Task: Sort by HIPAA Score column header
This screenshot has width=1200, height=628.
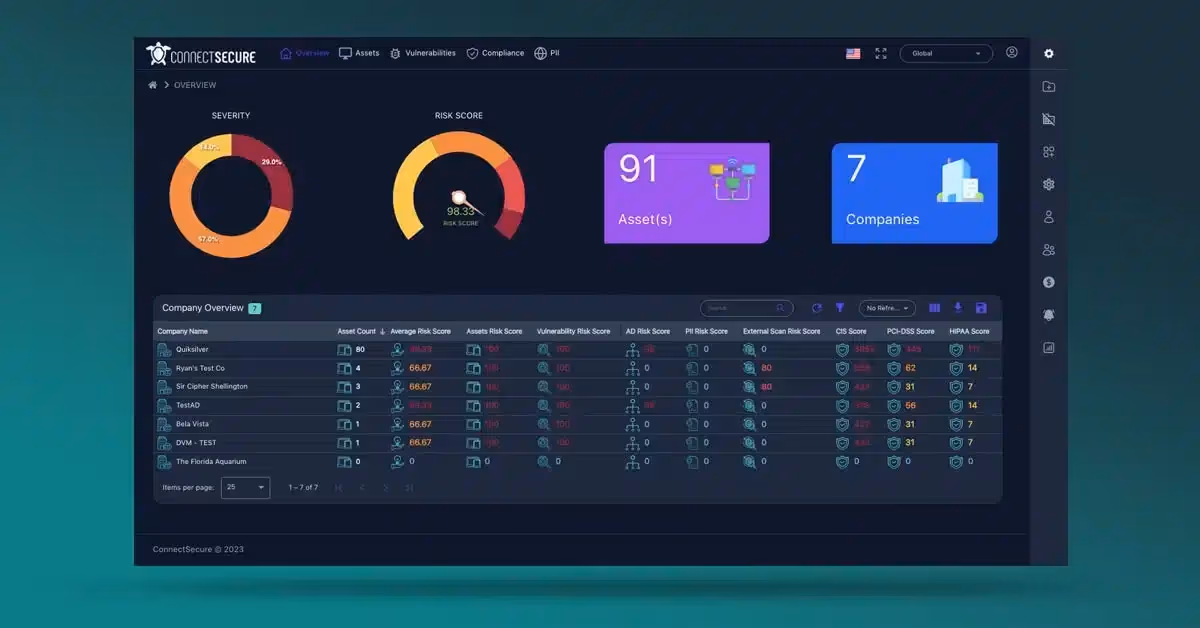Action: click(969, 331)
